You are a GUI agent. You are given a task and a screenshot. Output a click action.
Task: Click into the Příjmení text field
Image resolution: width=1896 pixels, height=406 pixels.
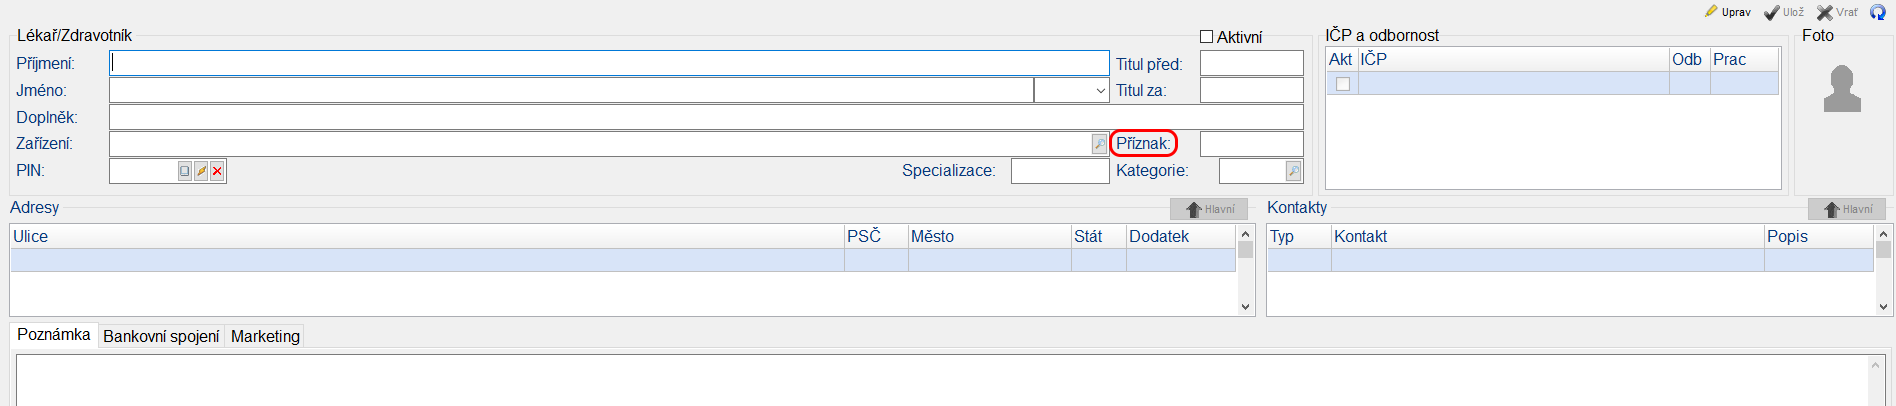click(609, 63)
